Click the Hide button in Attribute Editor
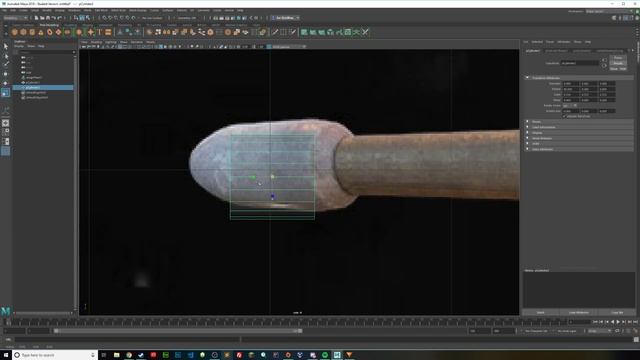Screen dimensions: 640x360 point(623,69)
